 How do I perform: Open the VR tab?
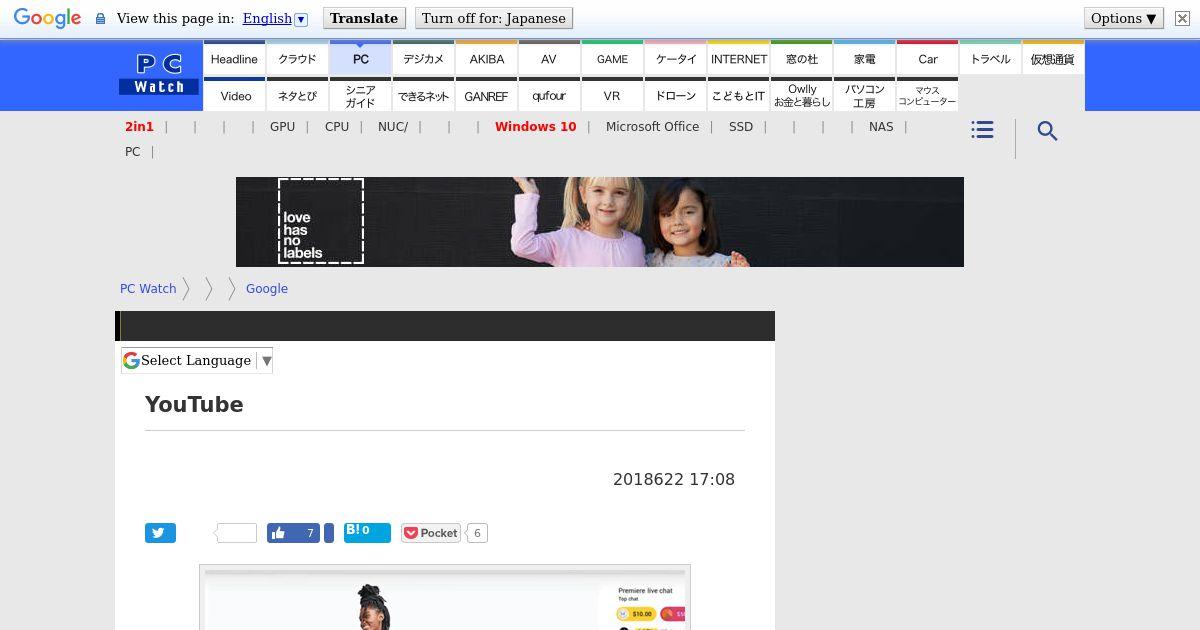point(612,96)
